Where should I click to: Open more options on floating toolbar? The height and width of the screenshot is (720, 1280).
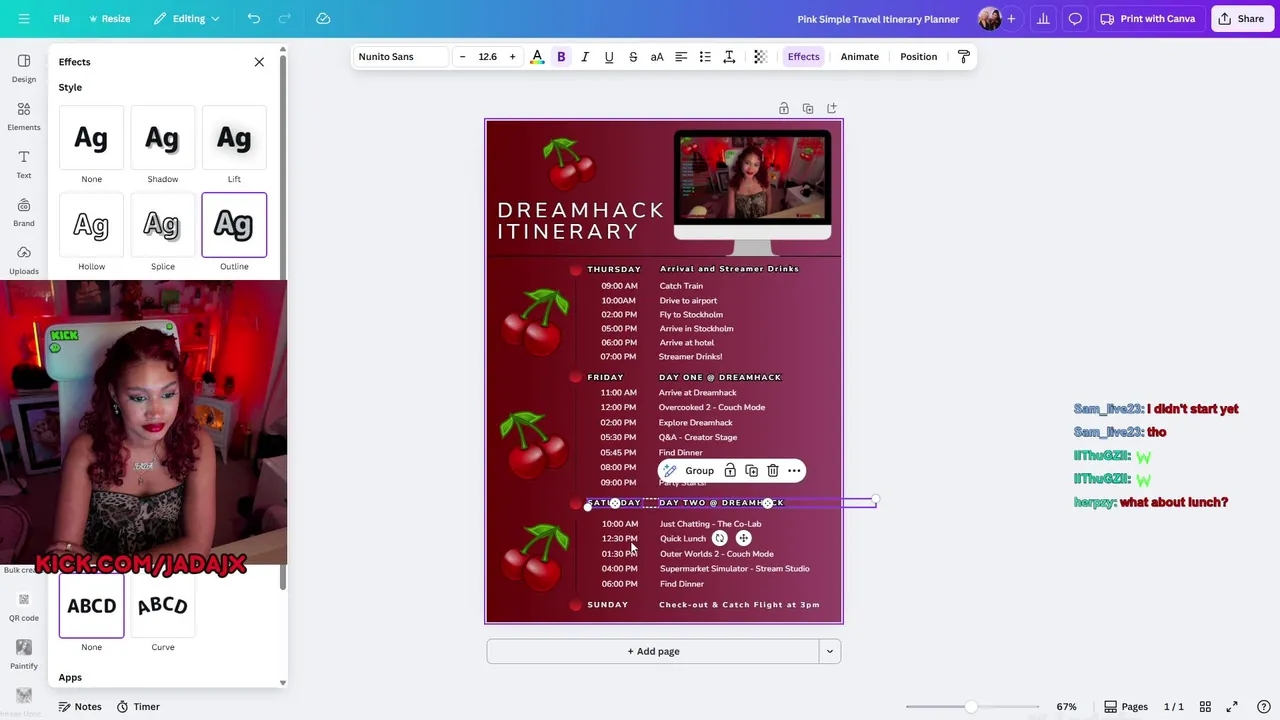coord(794,471)
